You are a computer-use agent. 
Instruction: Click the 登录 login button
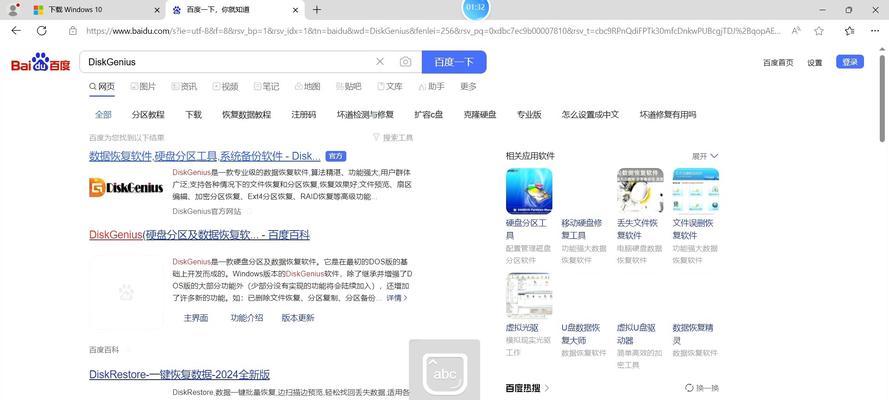tap(850, 62)
